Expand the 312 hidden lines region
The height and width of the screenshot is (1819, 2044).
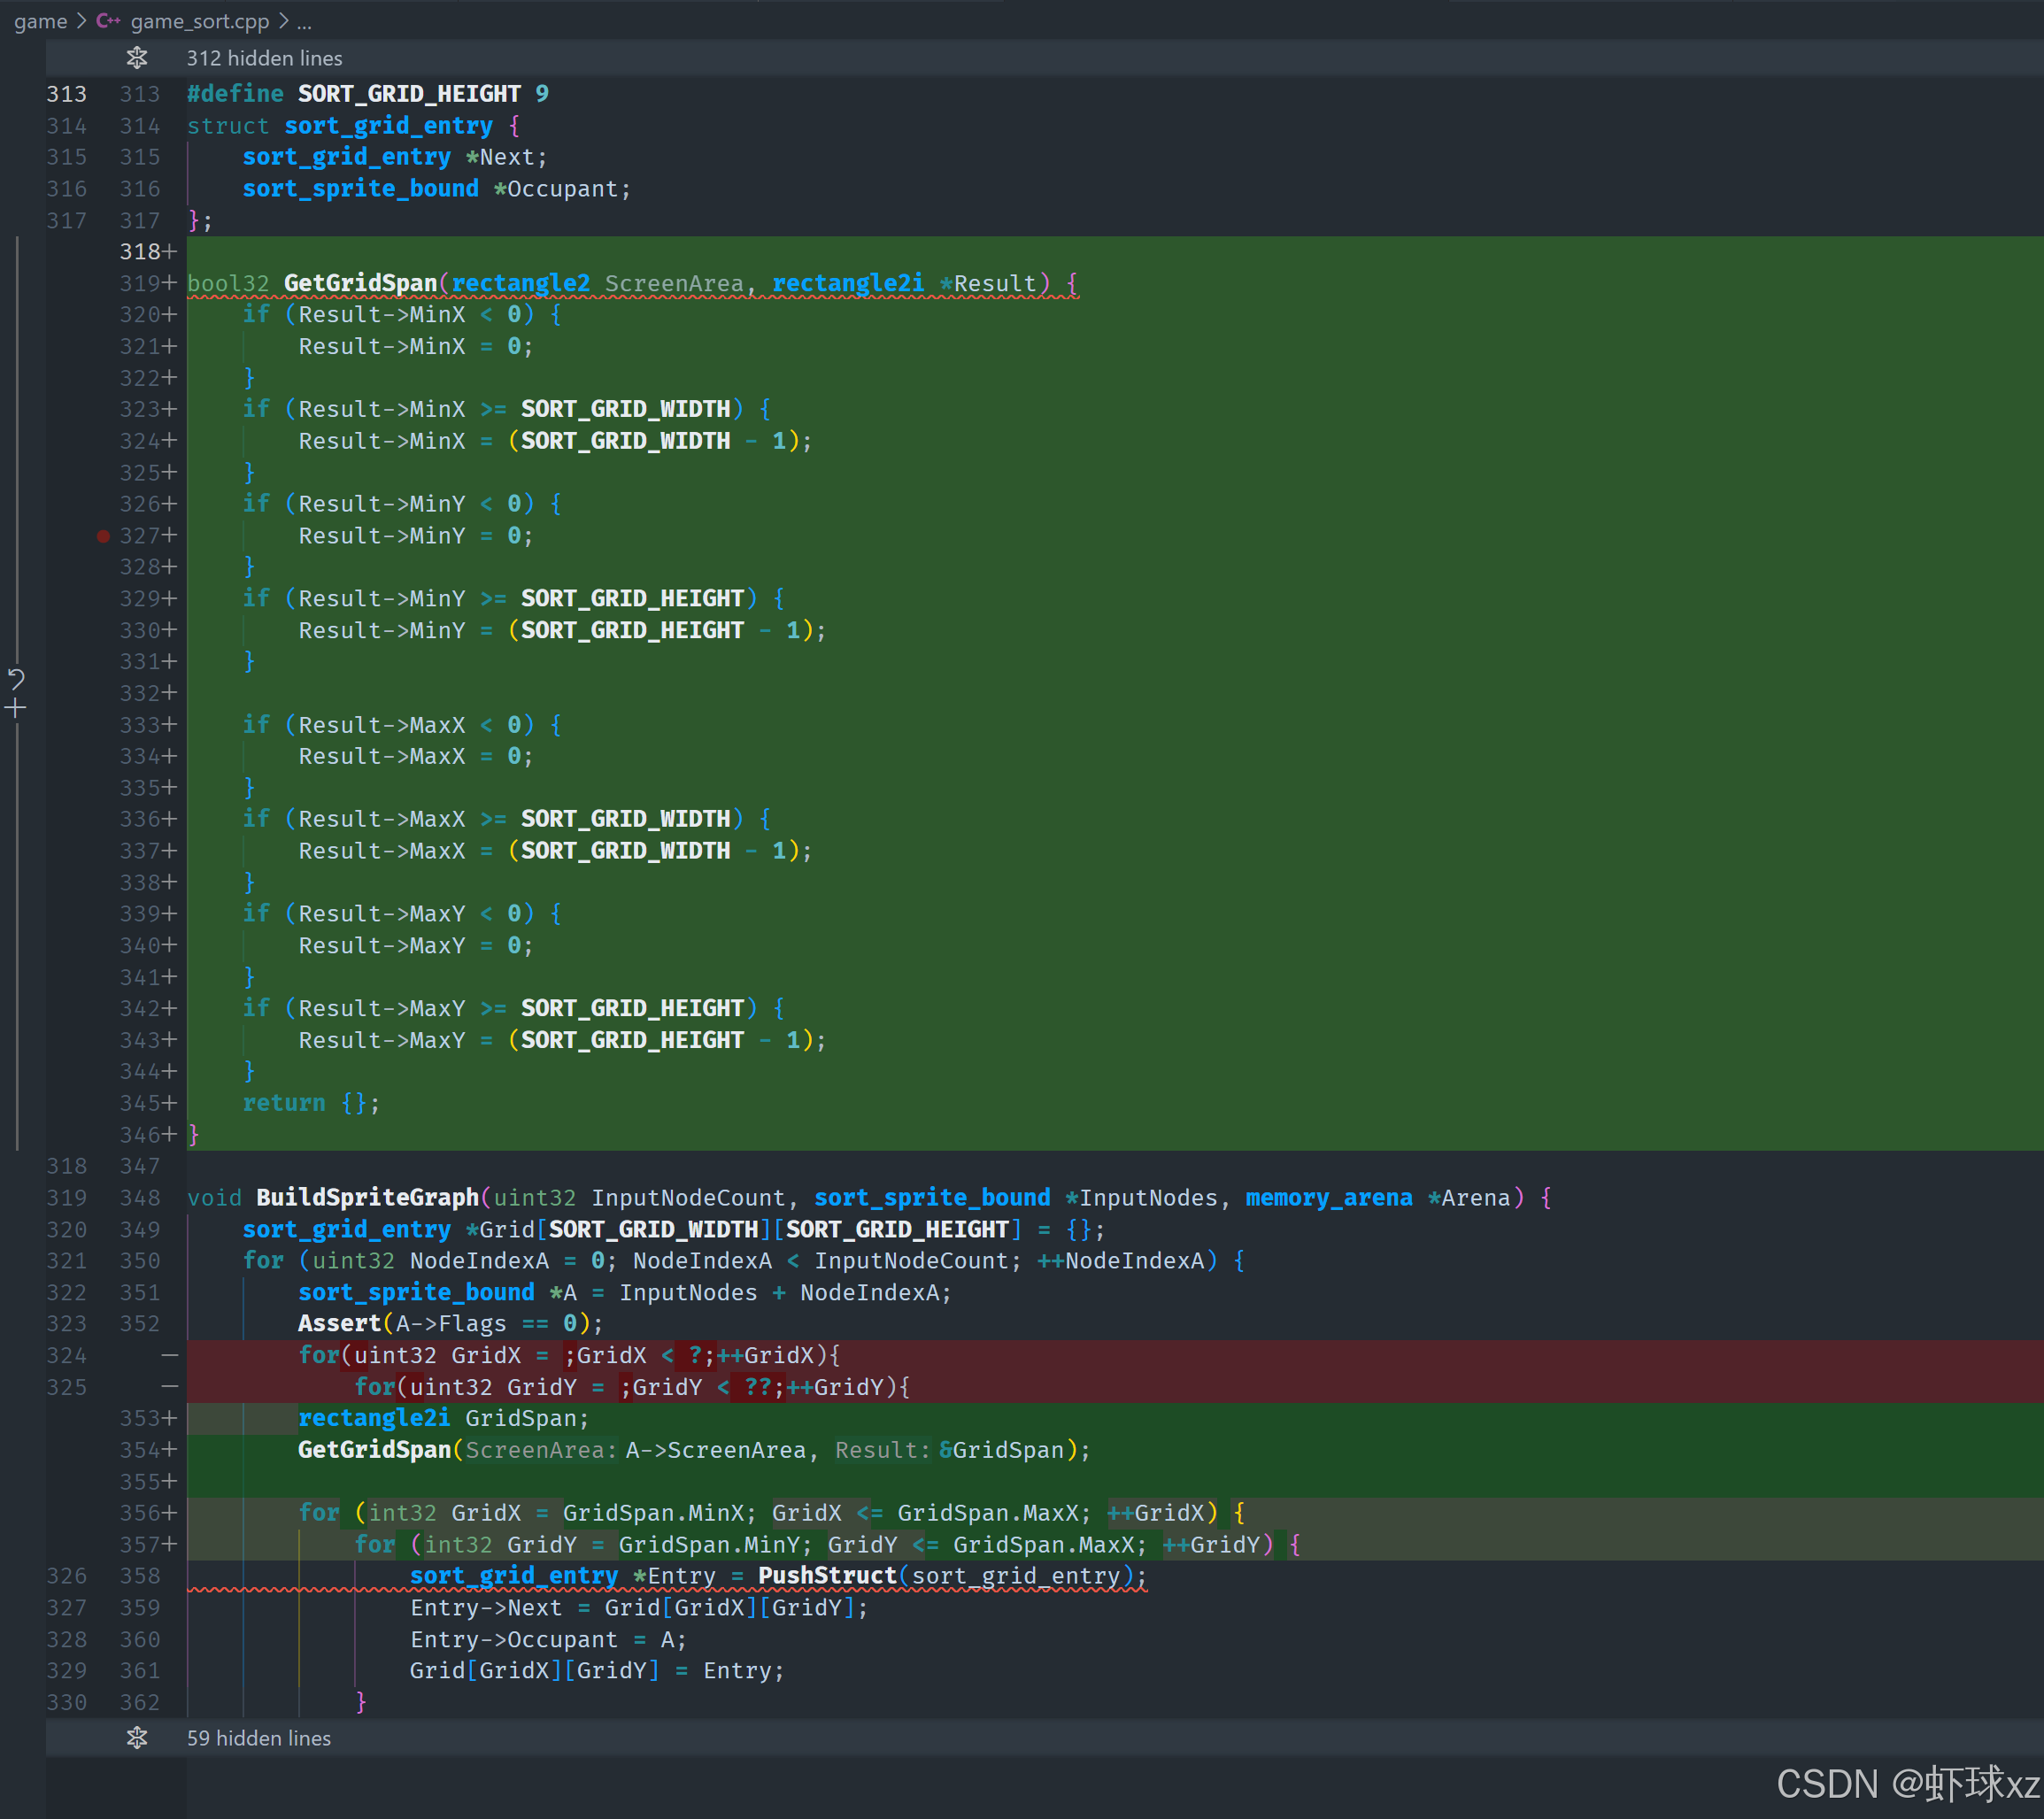point(264,58)
